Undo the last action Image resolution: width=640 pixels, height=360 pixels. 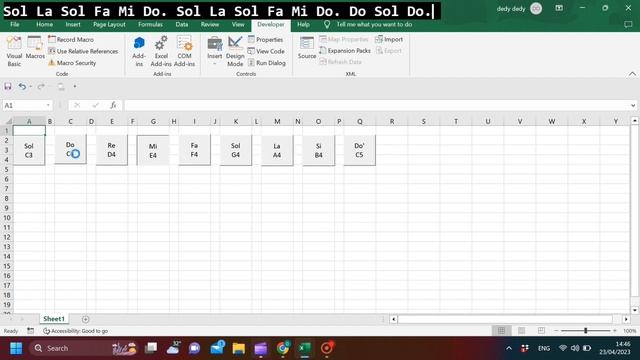click(x=22, y=86)
